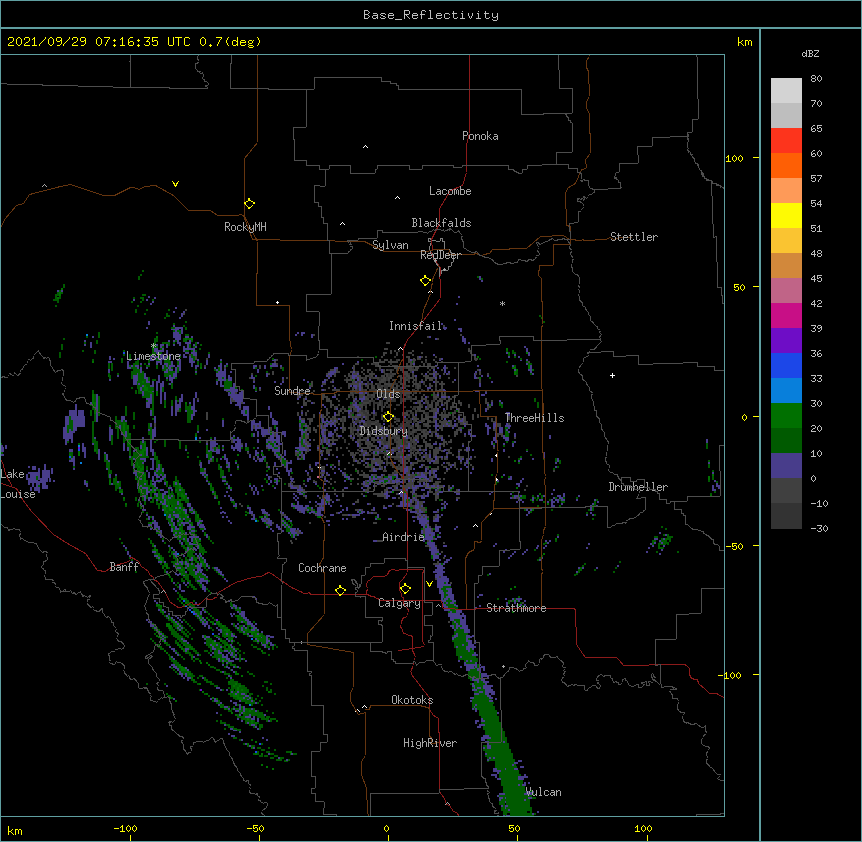Pick the white 80 dBZ legend color
The height and width of the screenshot is (842, 862).
[786, 91]
